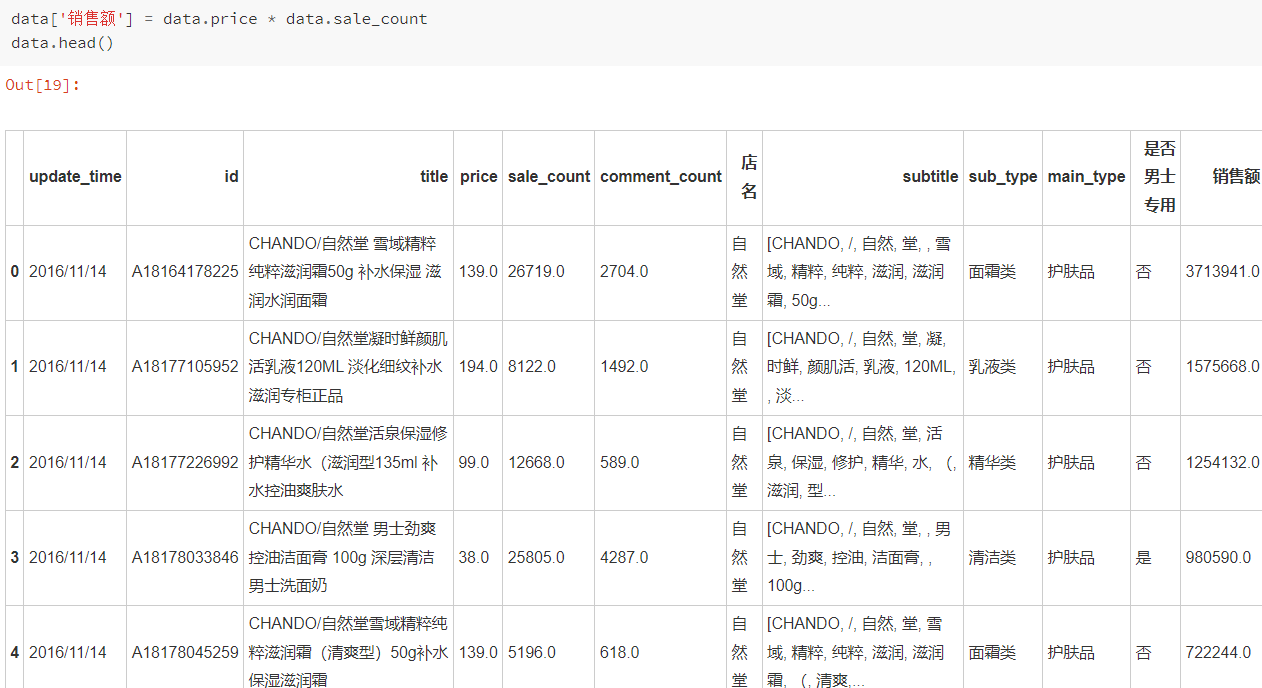Viewport: 1262px width, 688px height.
Task: Click the price column header
Action: [478, 177]
